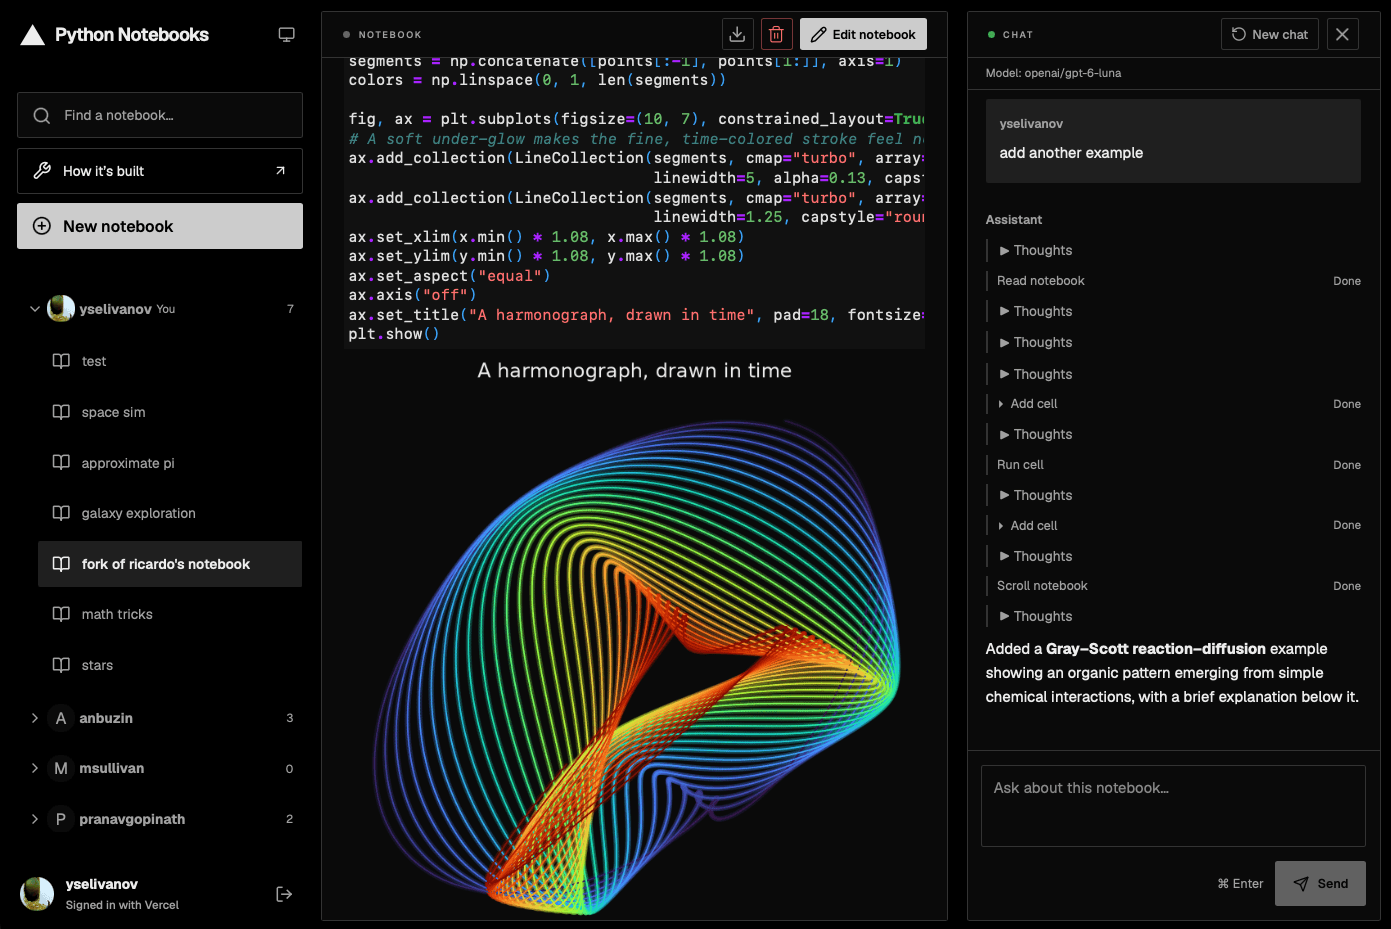Viewport: 1391px width, 929px height.
Task: Open the How it's built link
Action: click(x=160, y=171)
